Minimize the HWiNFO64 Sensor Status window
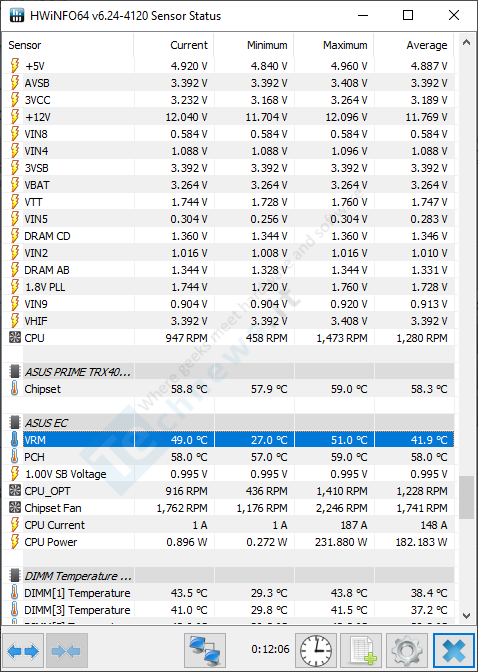 pyautogui.click(x=363, y=15)
